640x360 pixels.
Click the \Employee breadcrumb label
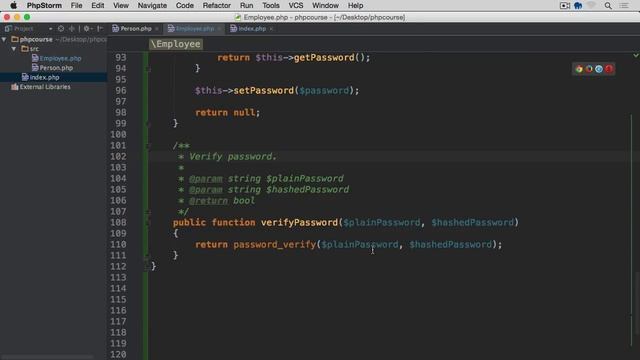[176, 44]
